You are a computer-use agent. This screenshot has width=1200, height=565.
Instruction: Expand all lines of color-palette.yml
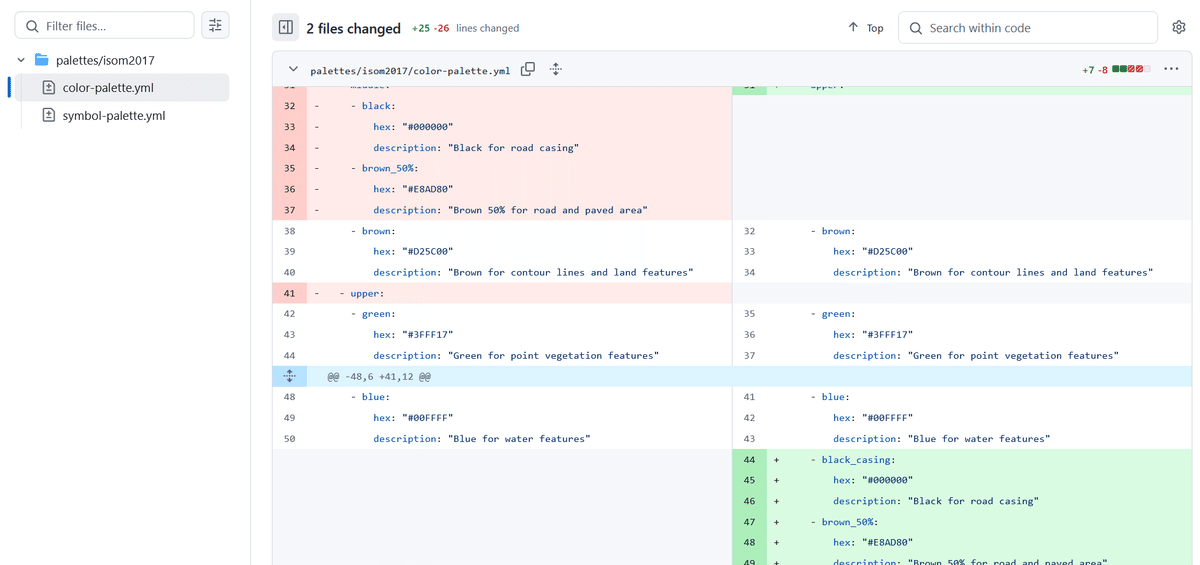click(556, 70)
